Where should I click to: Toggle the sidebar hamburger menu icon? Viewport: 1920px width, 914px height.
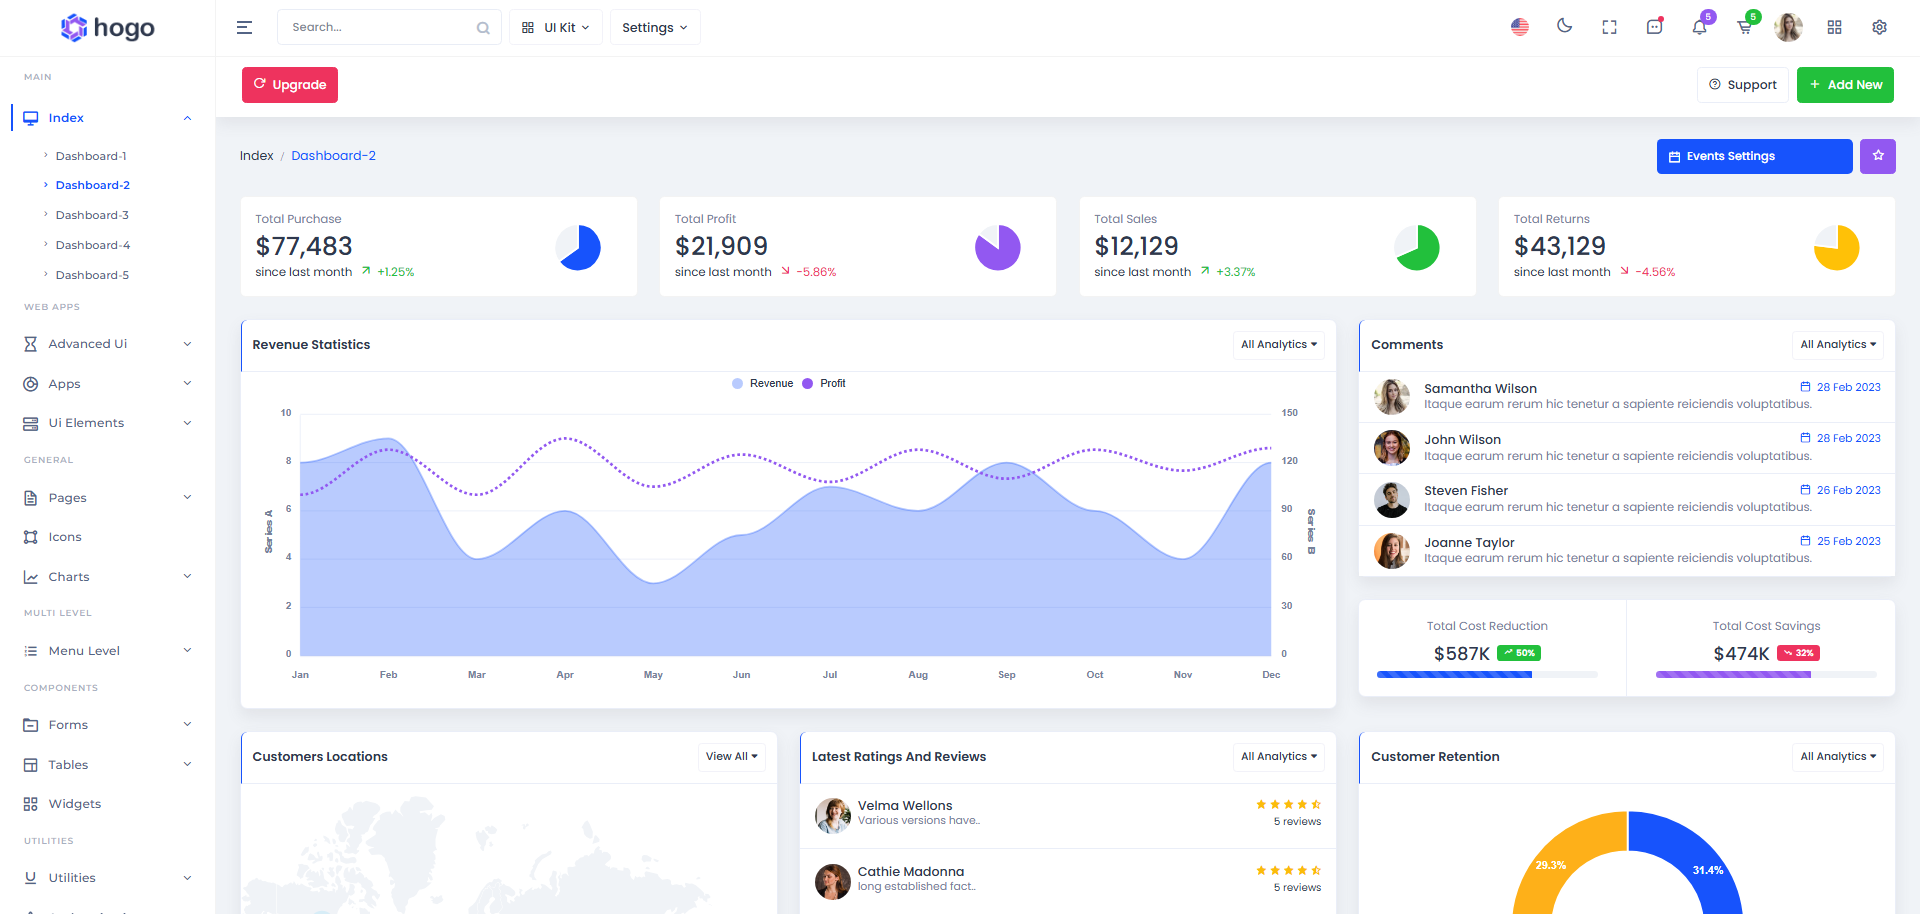click(244, 28)
